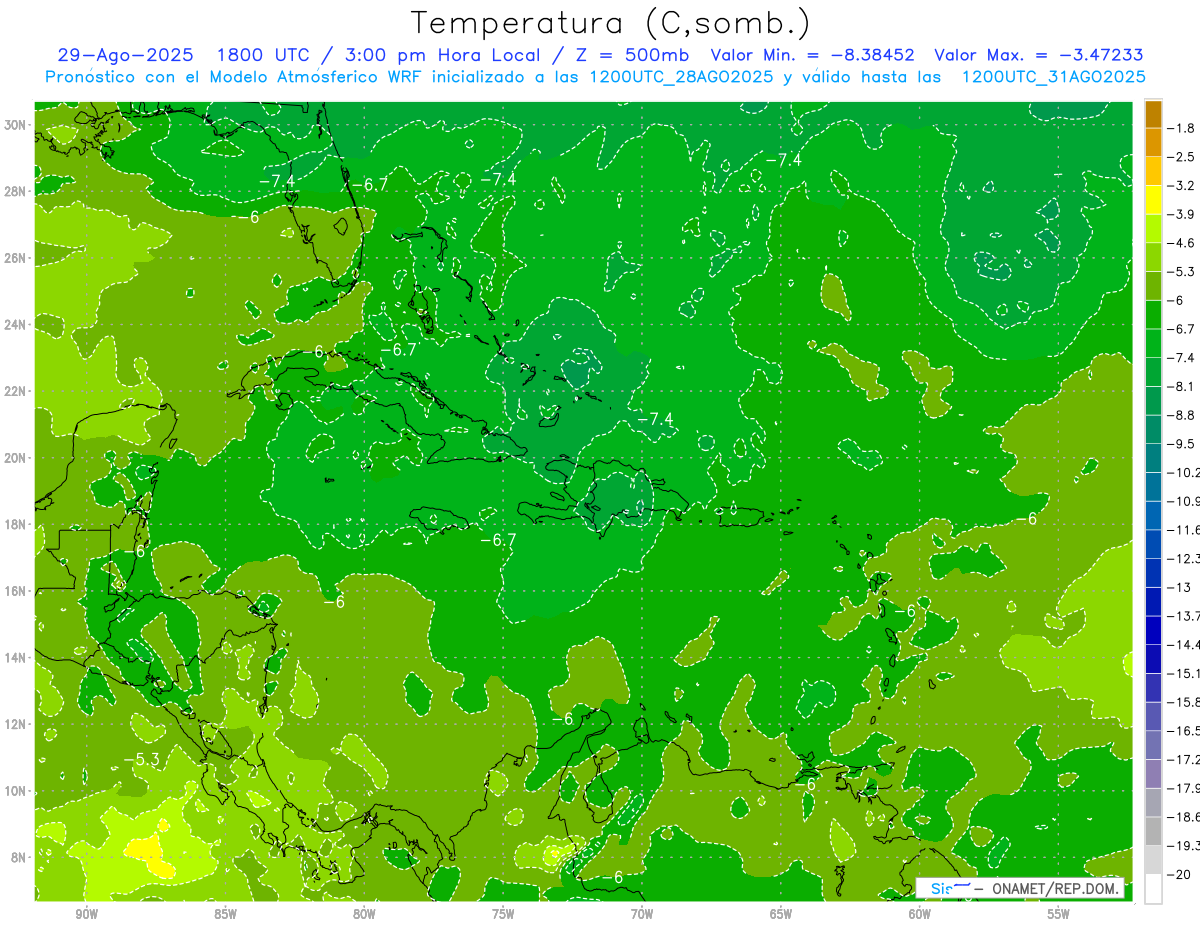
Task: Click the '80W' longitude axis label
Action: coord(365,914)
